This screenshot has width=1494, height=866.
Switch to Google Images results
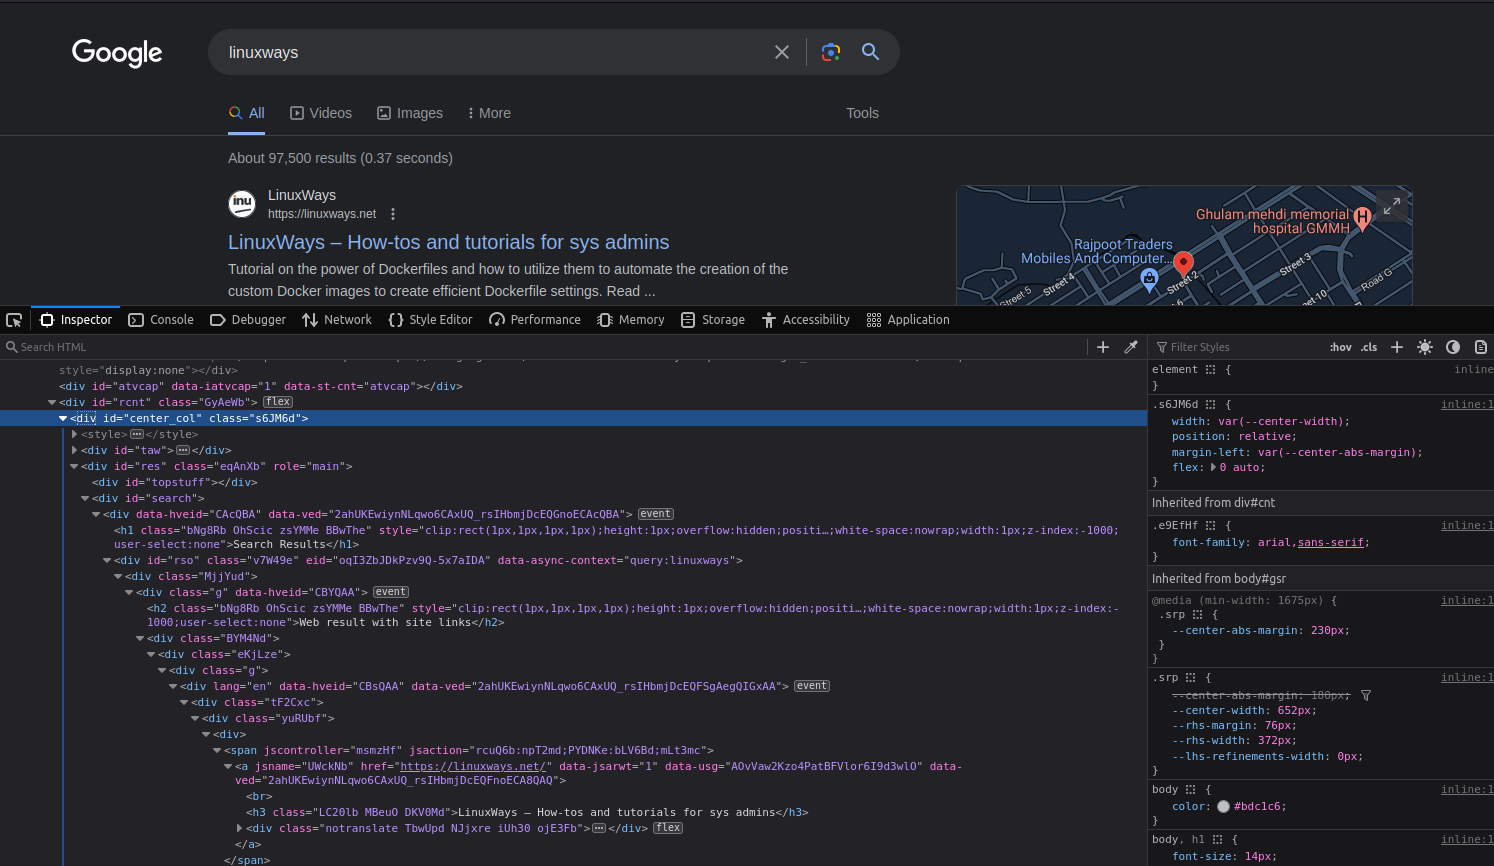click(410, 113)
